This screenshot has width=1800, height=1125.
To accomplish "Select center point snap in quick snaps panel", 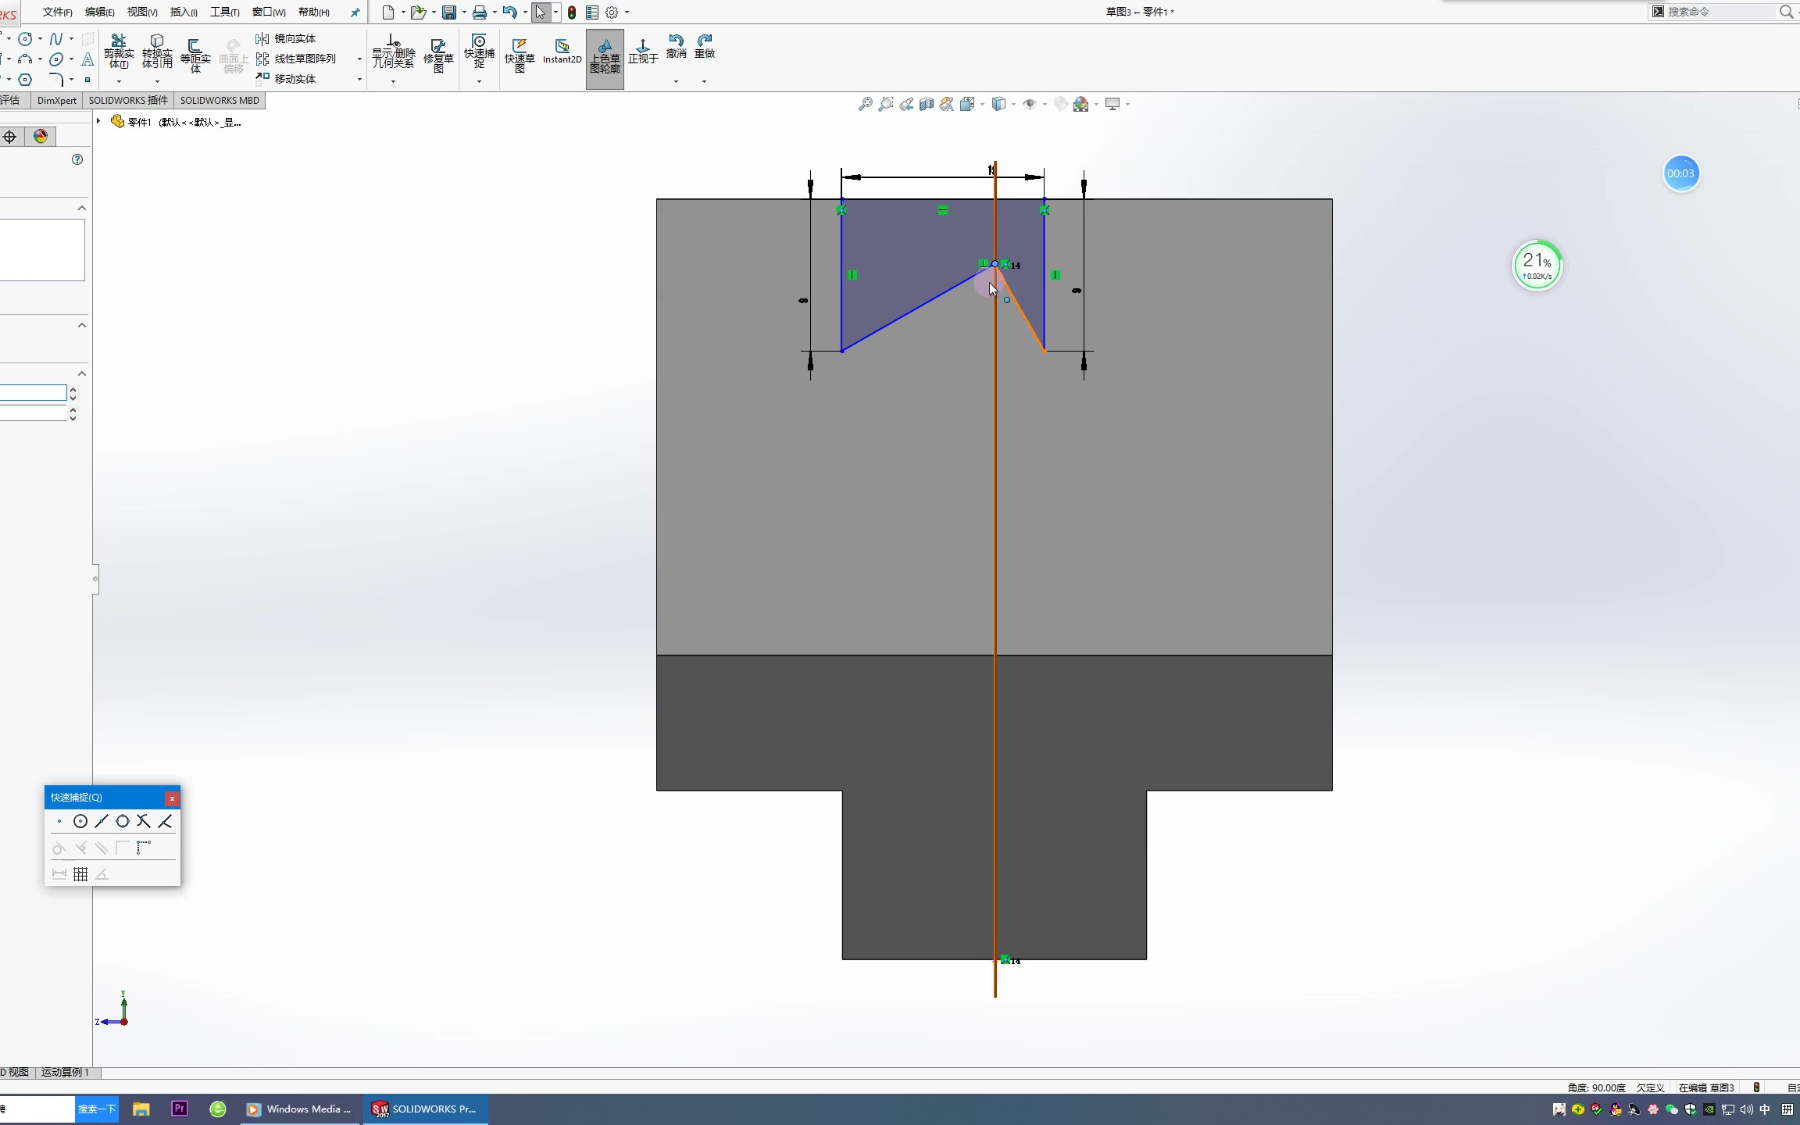I will click(80, 821).
